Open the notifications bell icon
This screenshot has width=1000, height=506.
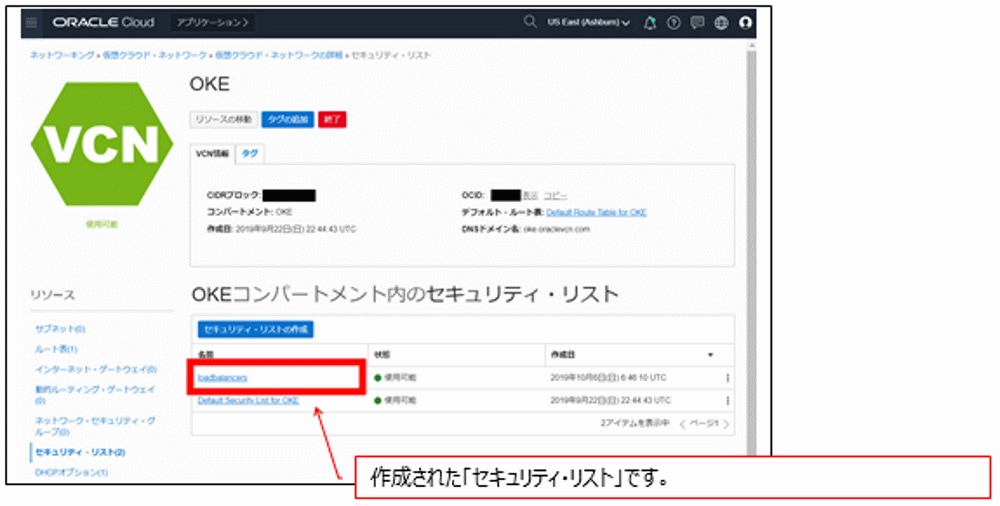pos(649,23)
